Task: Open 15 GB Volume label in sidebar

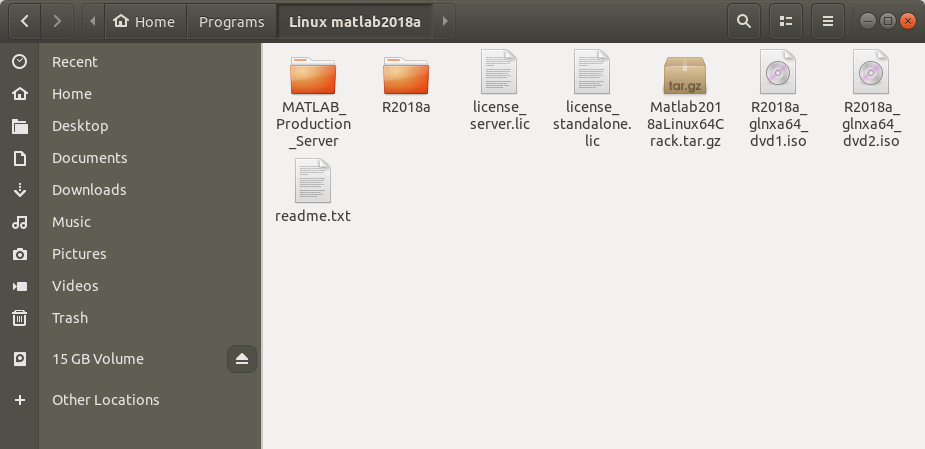Action: [98, 359]
